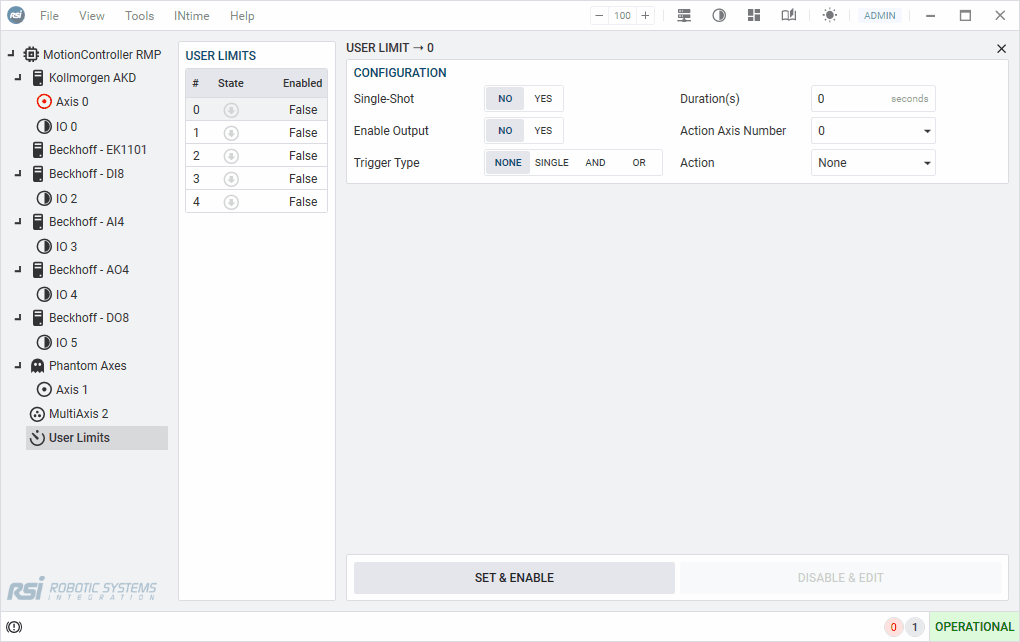Click the MotionController RMP chip icon
Image resolution: width=1020 pixels, height=642 pixels.
(31, 54)
